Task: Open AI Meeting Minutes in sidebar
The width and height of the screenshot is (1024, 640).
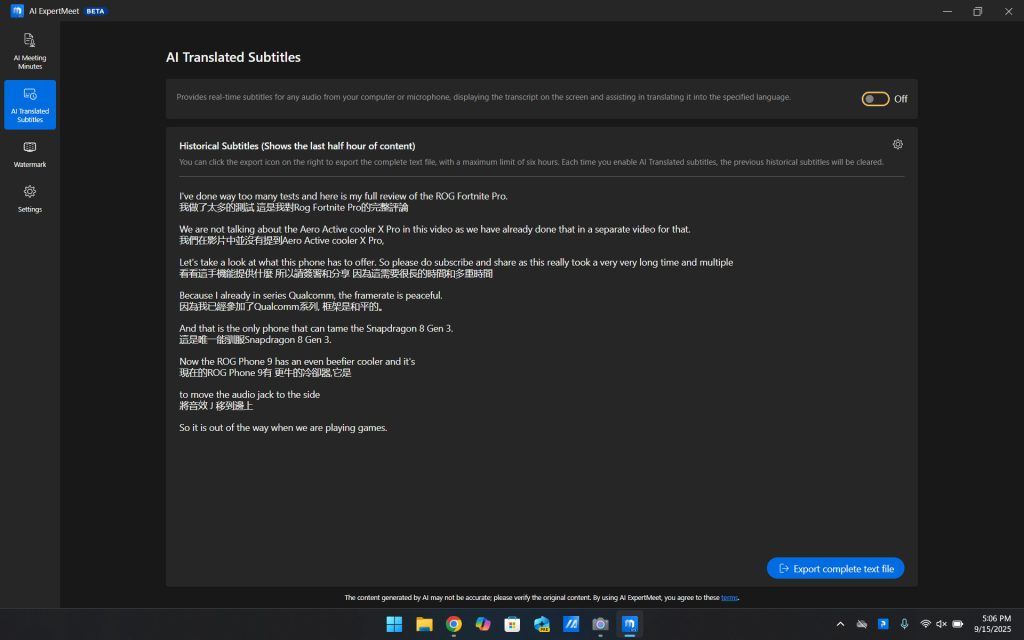Action: tap(30, 51)
